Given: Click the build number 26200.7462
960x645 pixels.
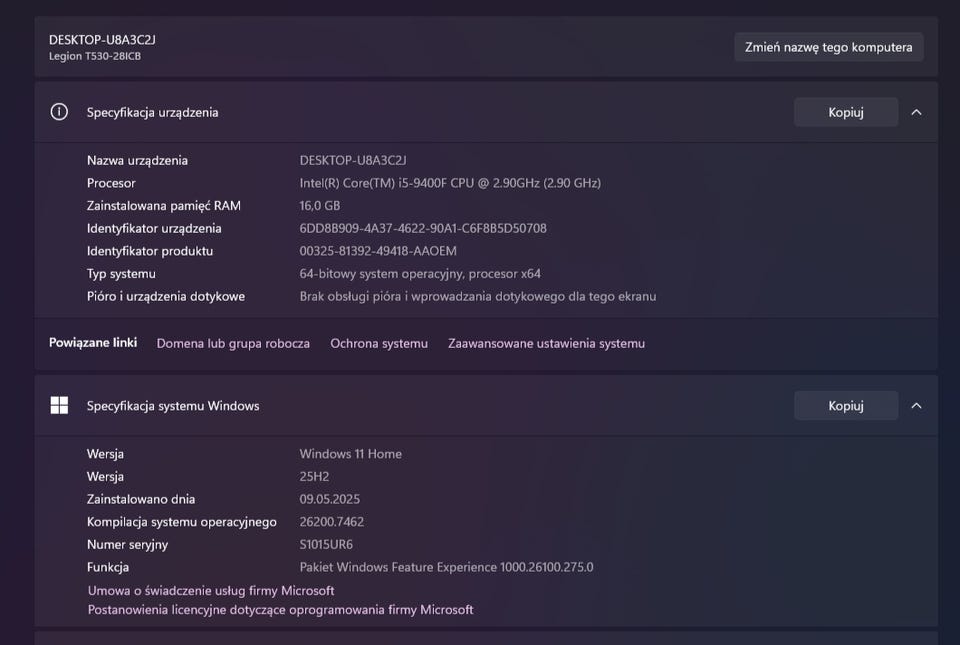Looking at the screenshot, I should (331, 522).
